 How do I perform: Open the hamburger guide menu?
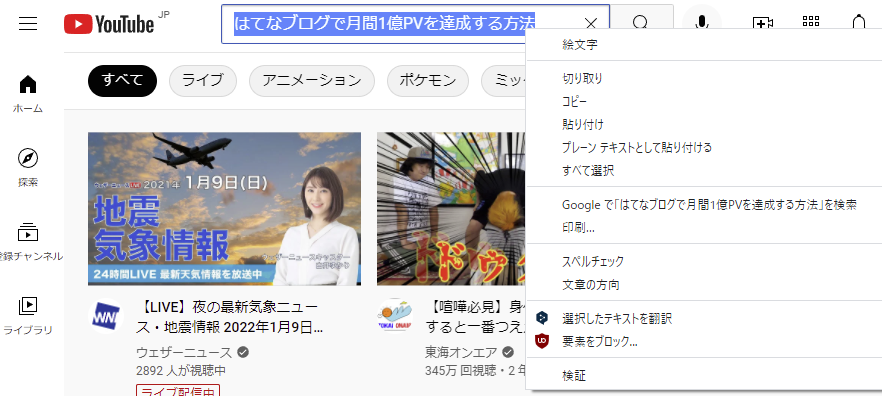tap(28, 24)
